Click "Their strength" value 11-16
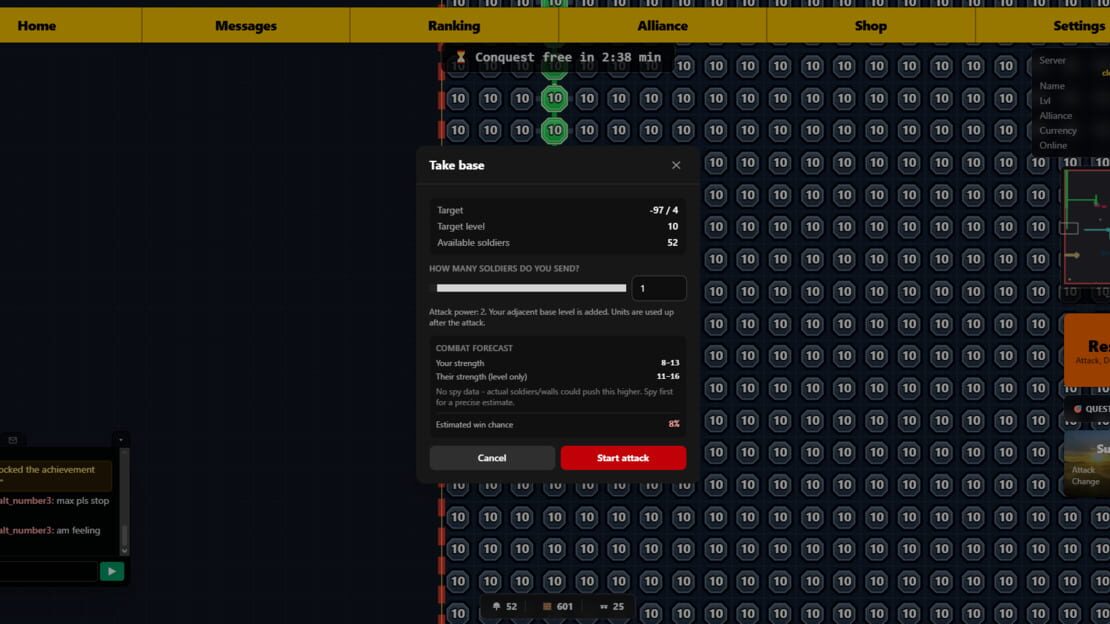Screen dimensions: 1110x624 coord(668,377)
